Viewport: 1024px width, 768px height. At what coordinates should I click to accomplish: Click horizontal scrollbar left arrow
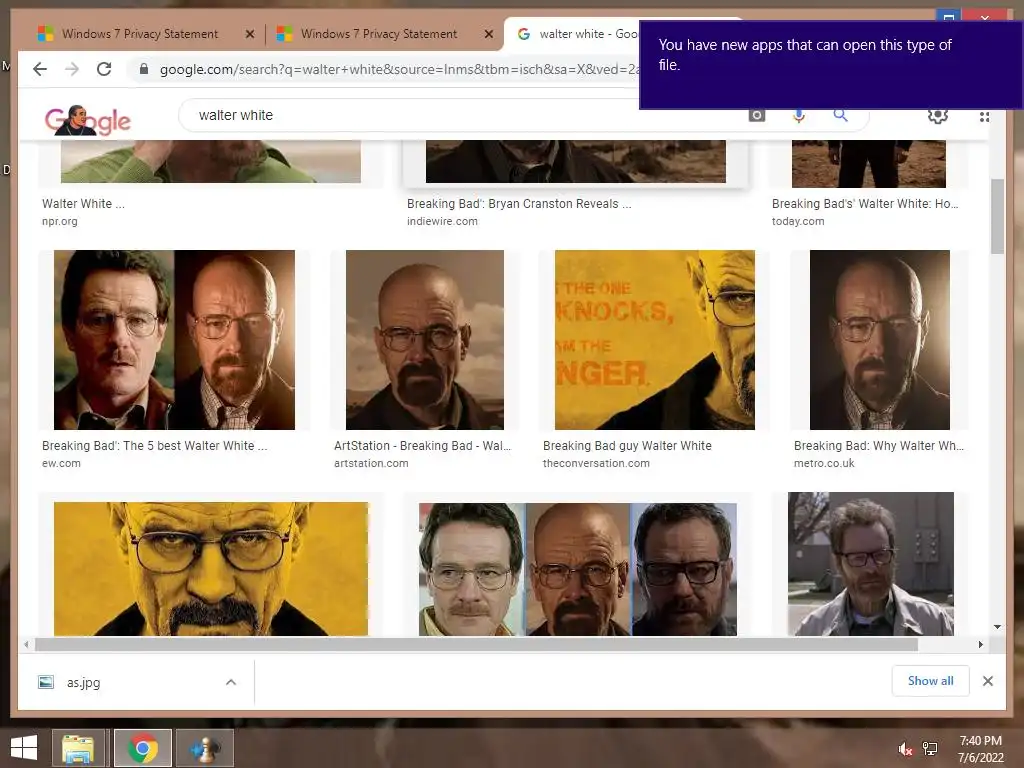[x=25, y=645]
